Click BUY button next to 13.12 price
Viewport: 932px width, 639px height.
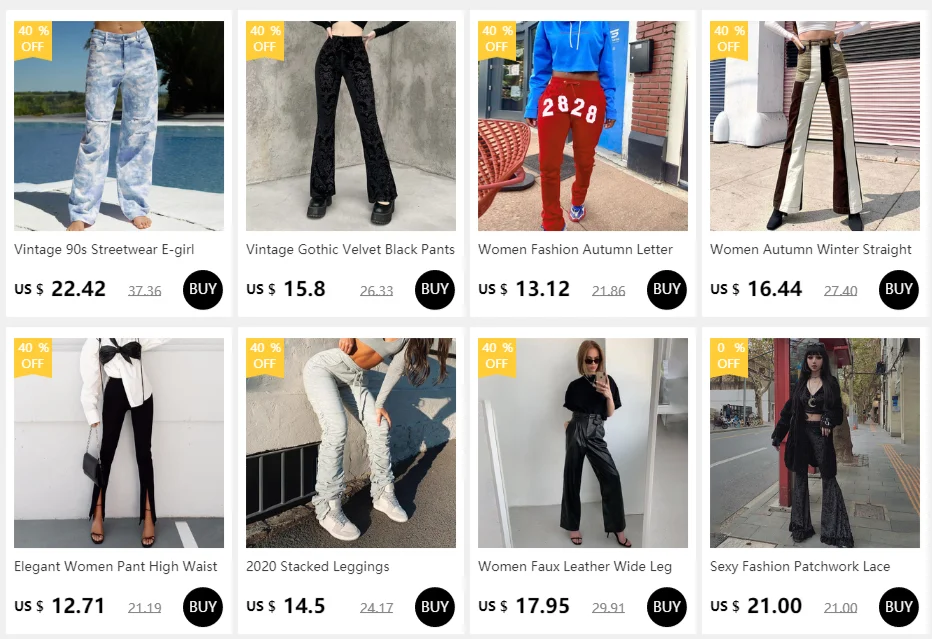(x=666, y=289)
